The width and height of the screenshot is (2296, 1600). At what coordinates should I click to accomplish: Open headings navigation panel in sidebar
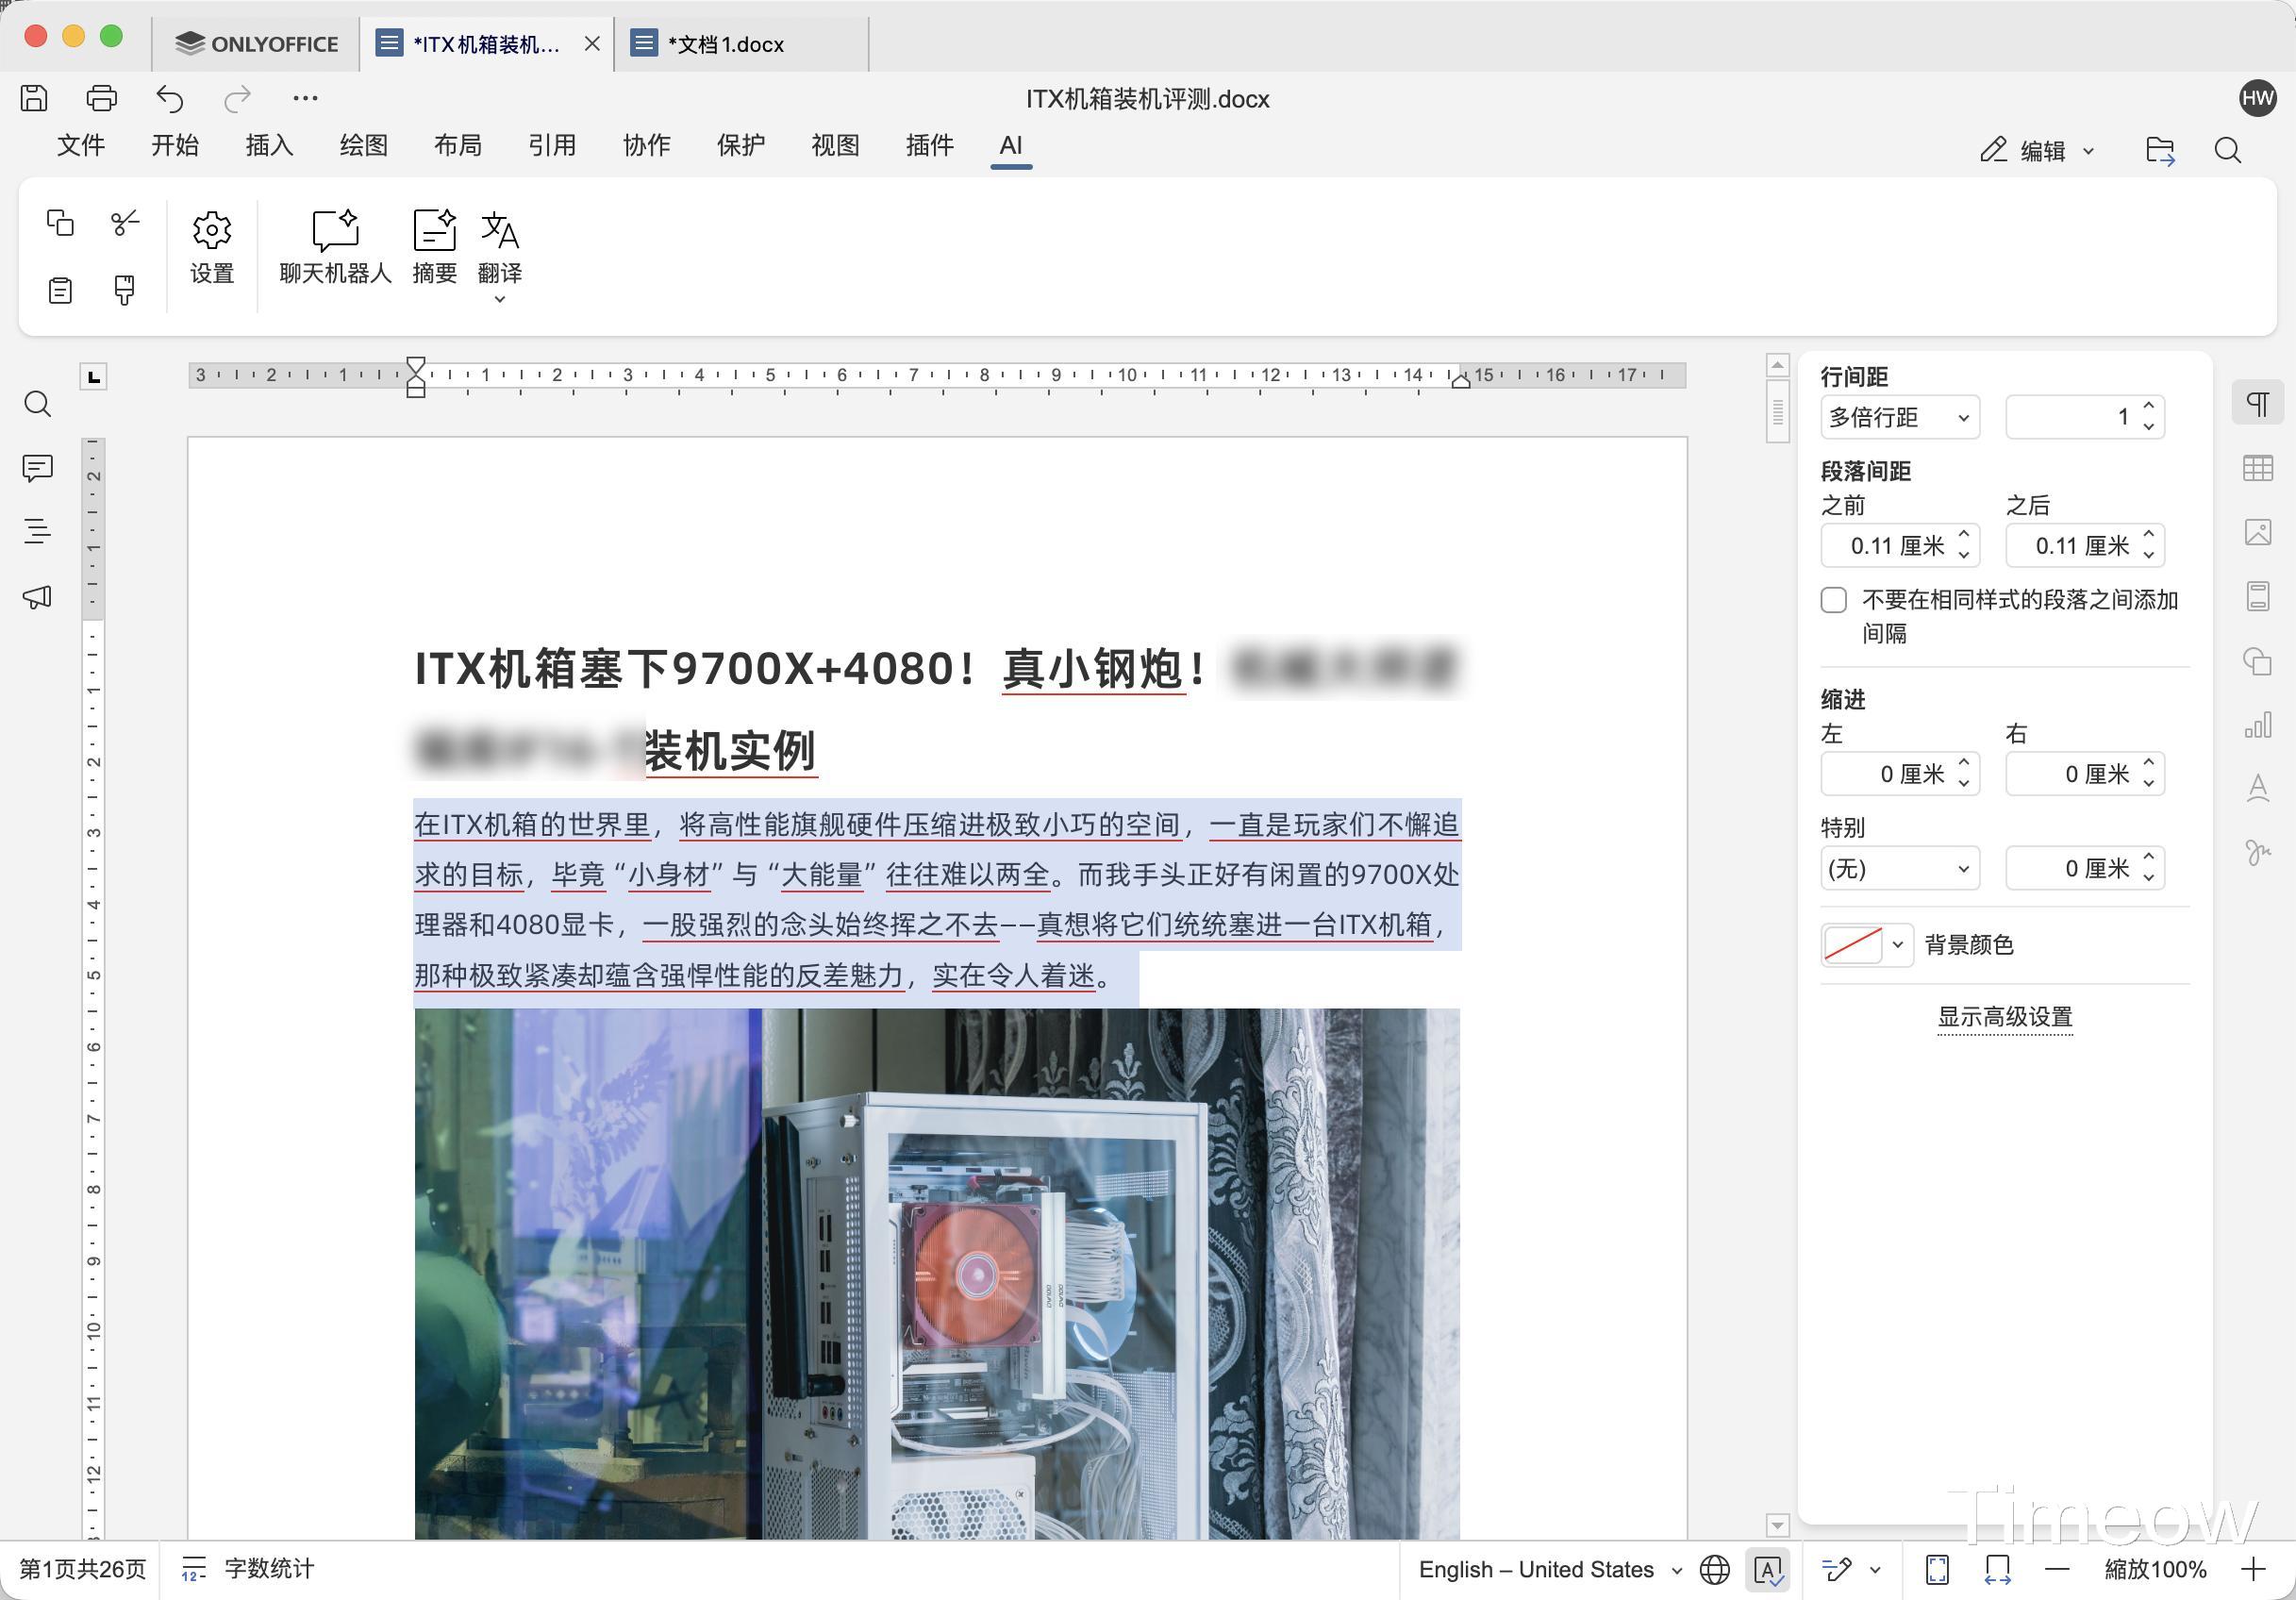click(37, 532)
